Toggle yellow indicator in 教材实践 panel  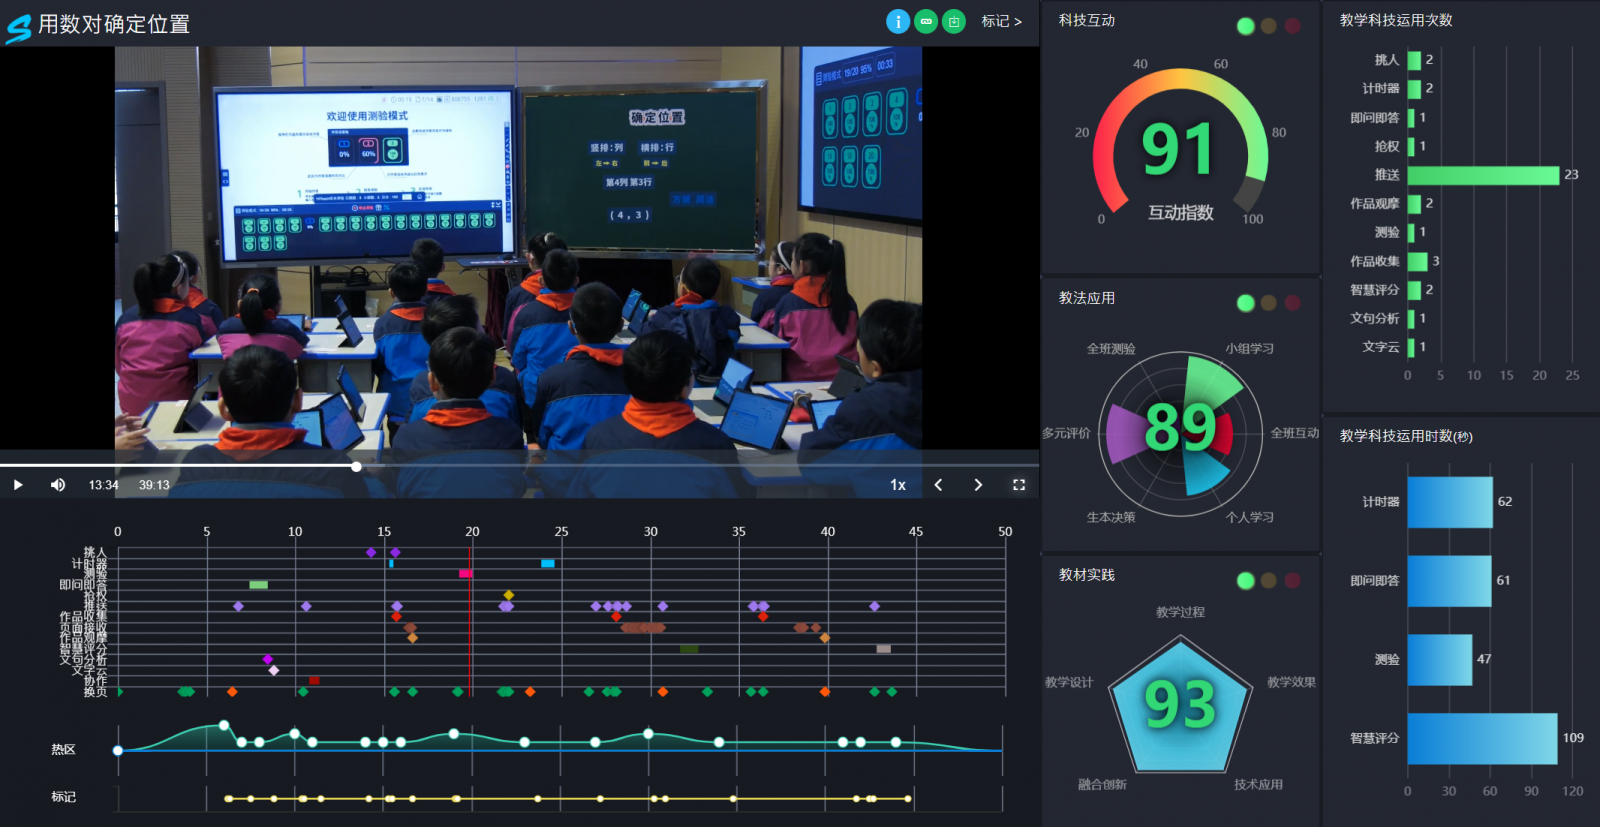coord(1268,580)
